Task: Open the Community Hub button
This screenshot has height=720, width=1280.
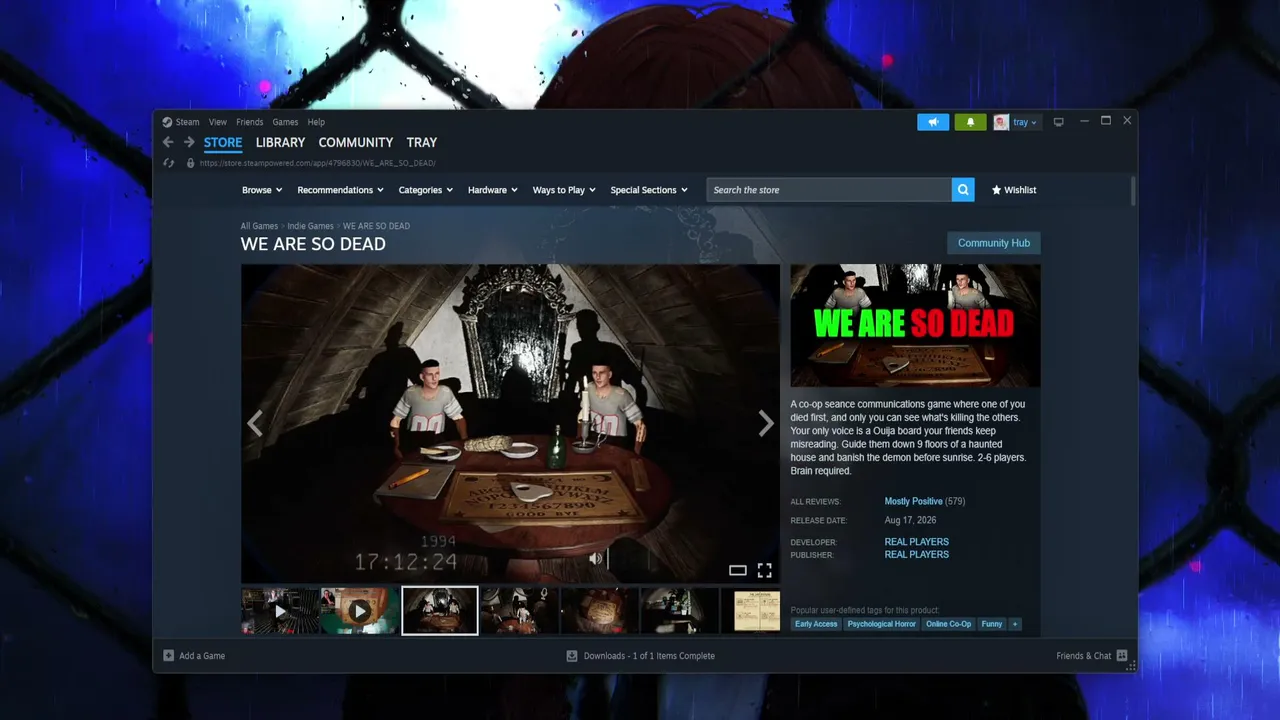Action: pos(994,243)
